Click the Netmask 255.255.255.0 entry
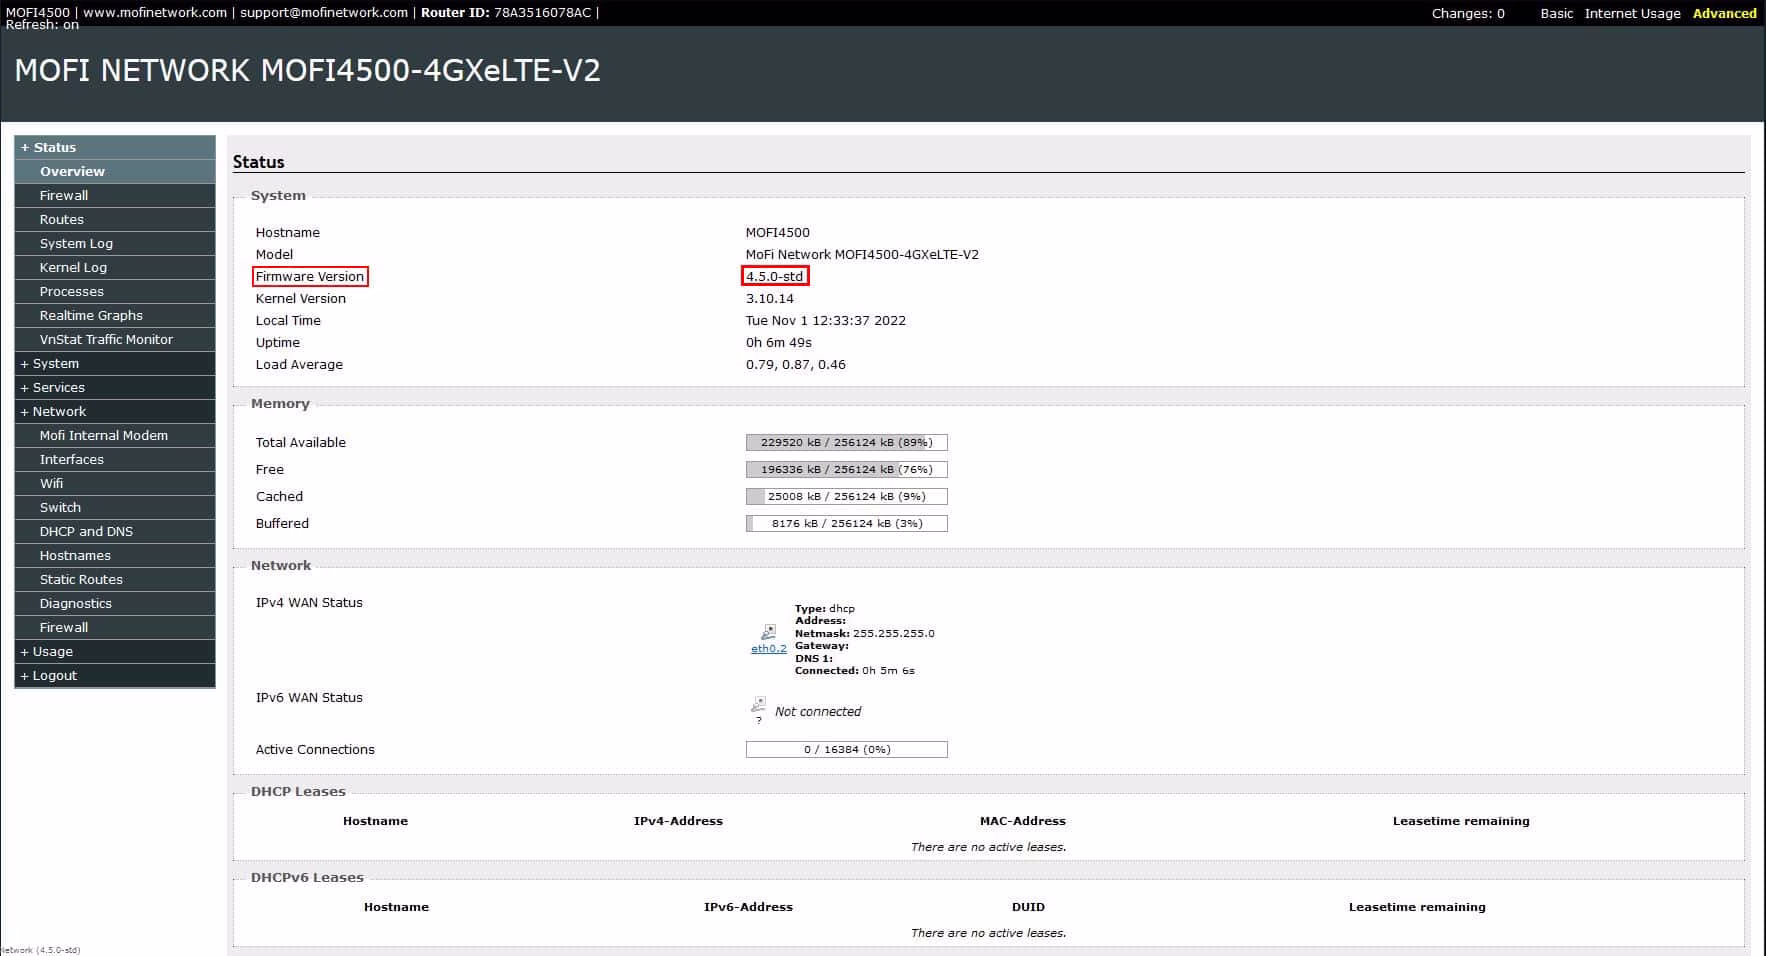 (865, 633)
